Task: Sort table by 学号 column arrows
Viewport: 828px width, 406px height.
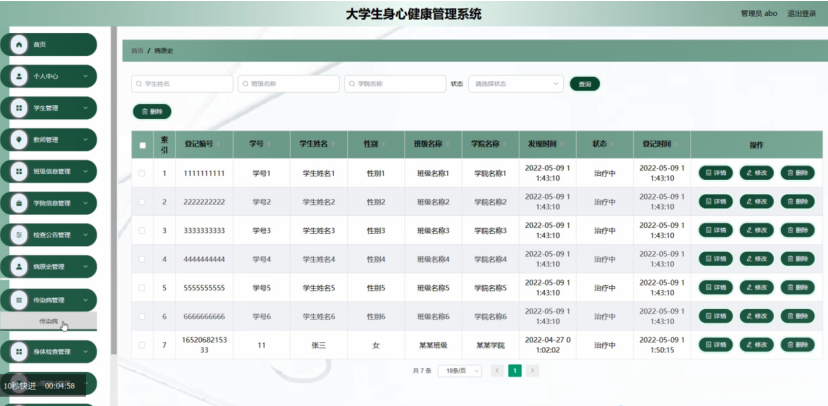Action: coord(269,144)
